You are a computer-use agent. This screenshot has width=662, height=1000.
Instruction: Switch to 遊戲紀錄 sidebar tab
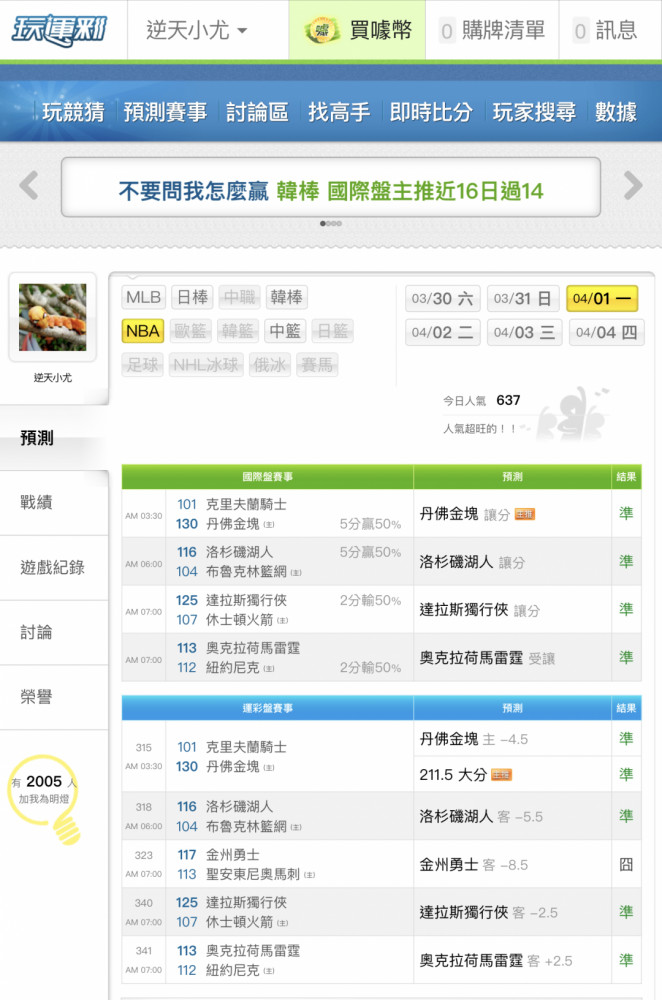pyautogui.click(x=54, y=568)
